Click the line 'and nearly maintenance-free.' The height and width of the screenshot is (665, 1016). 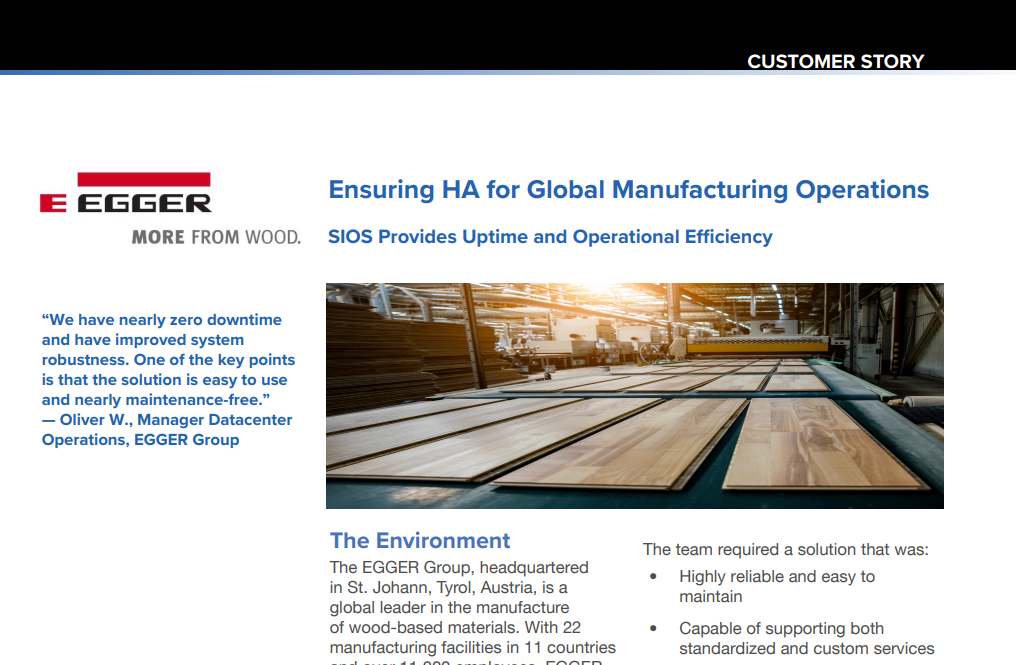156,400
